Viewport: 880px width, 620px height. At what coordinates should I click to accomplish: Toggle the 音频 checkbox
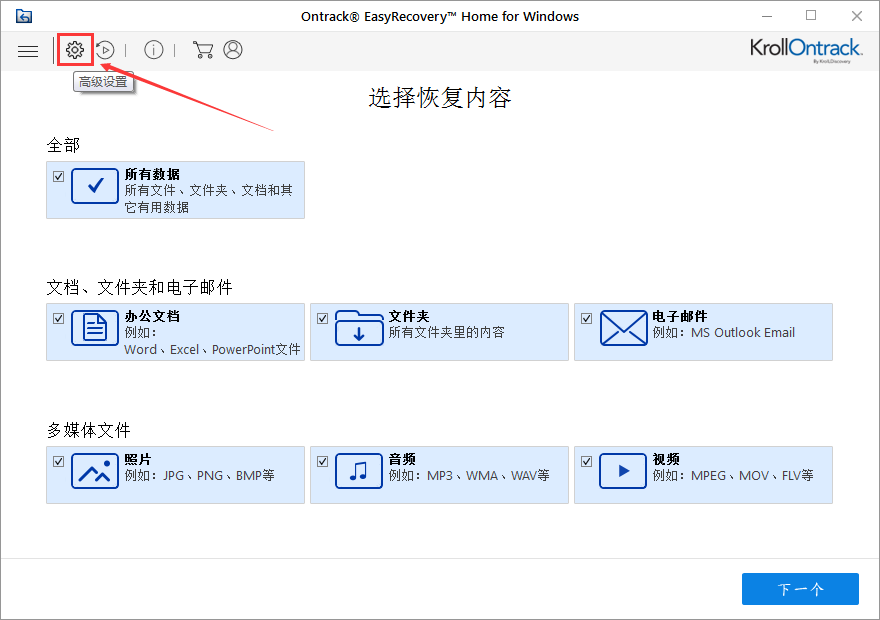click(321, 460)
